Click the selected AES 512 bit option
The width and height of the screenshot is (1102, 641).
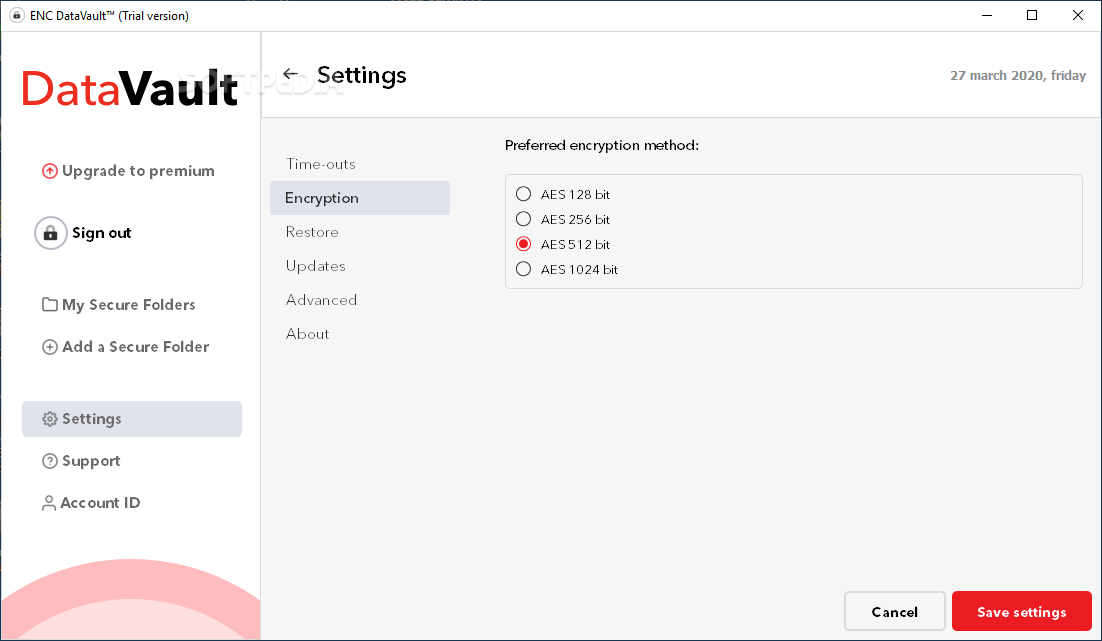[x=524, y=244]
